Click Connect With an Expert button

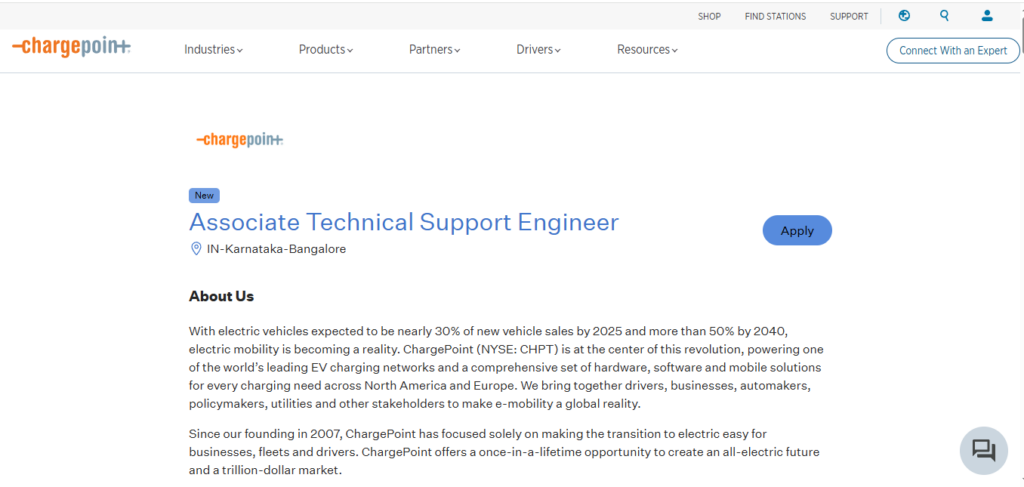(x=953, y=50)
